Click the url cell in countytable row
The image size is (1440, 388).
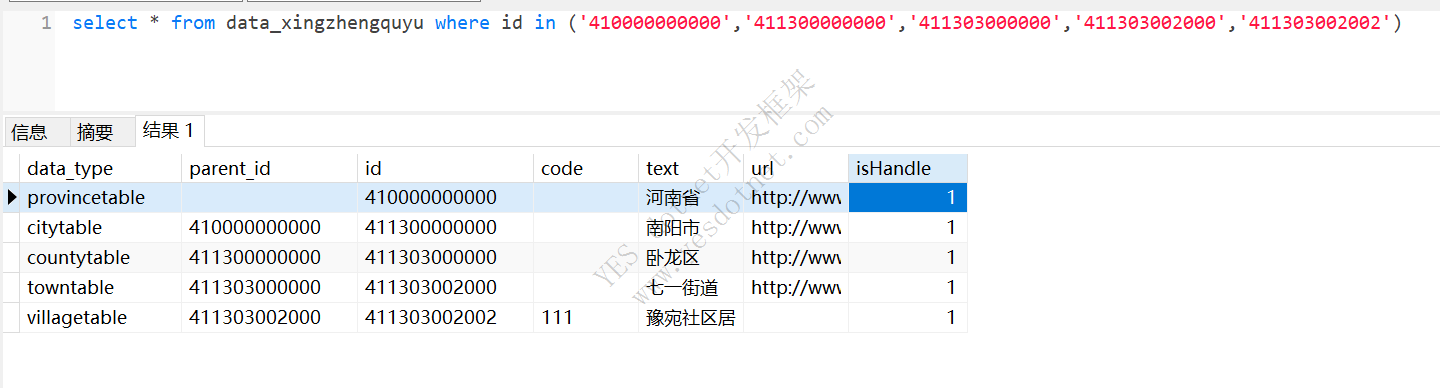[x=795, y=258]
